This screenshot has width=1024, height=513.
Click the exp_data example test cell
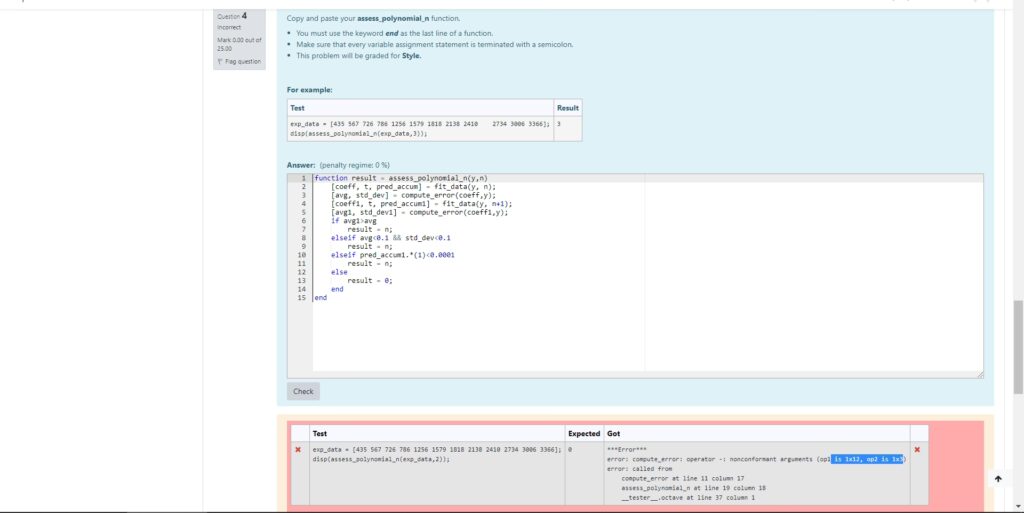click(x=419, y=128)
